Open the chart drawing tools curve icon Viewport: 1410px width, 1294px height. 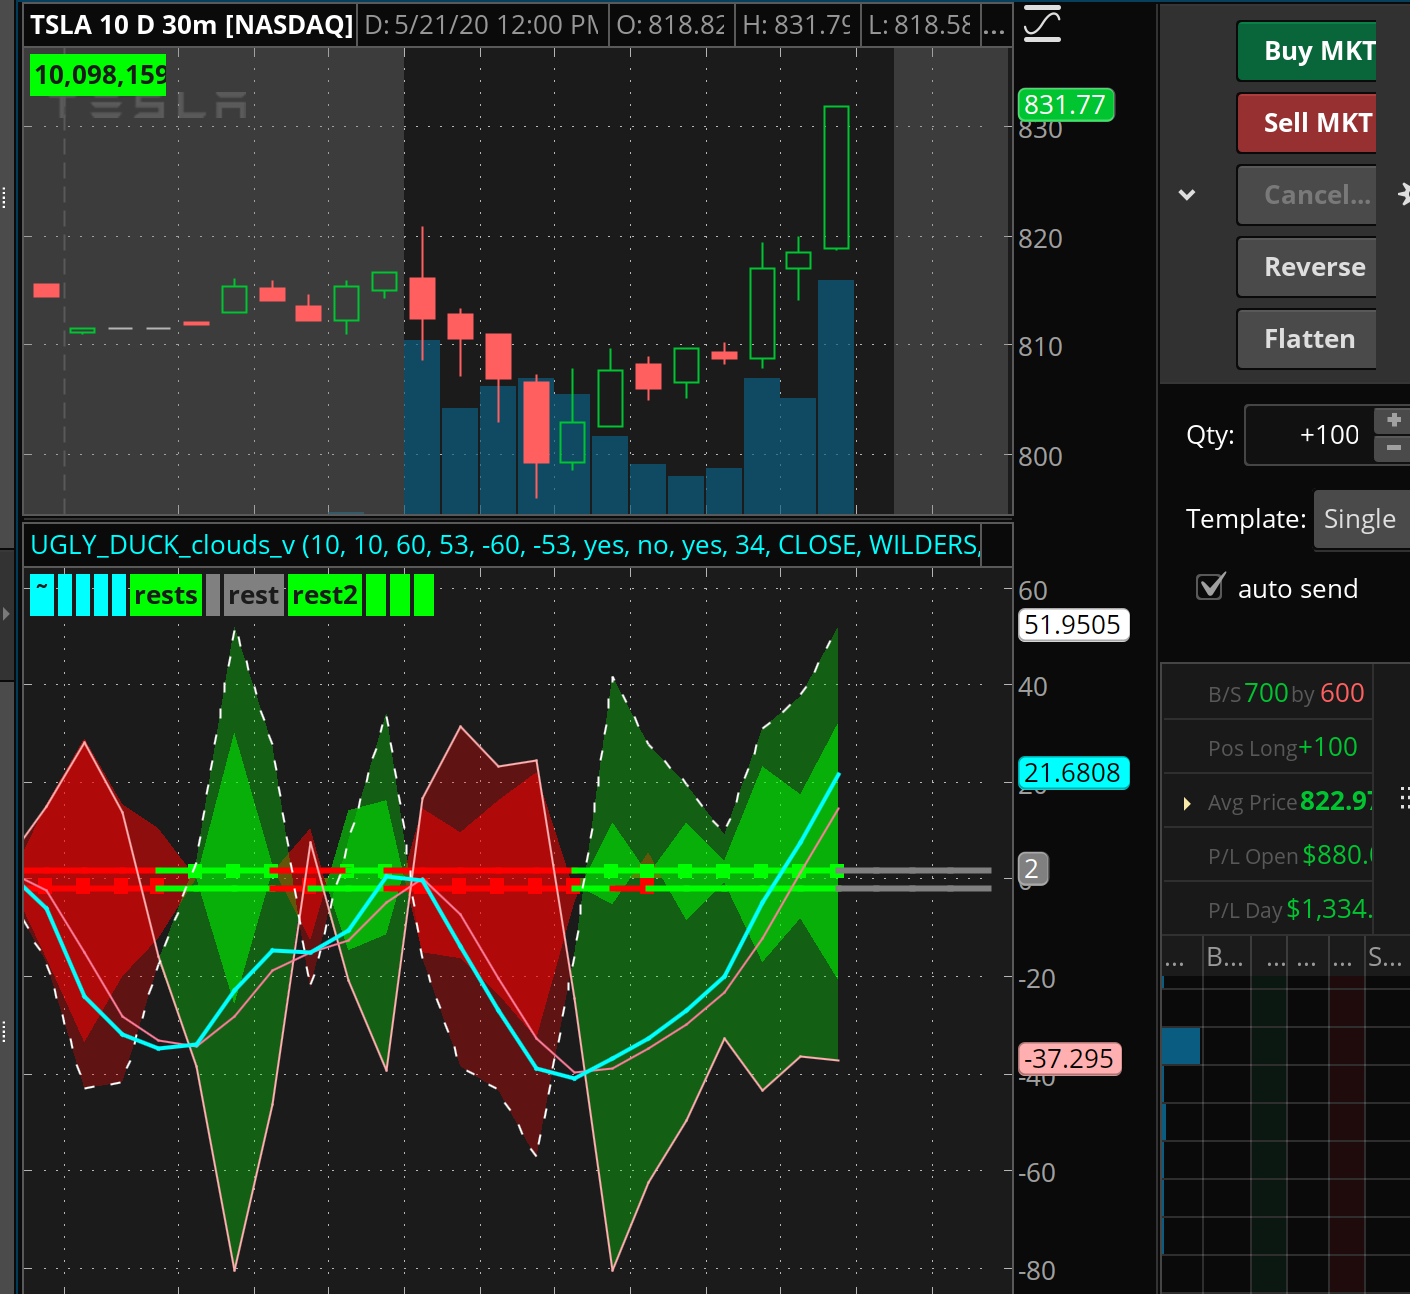tap(1042, 24)
